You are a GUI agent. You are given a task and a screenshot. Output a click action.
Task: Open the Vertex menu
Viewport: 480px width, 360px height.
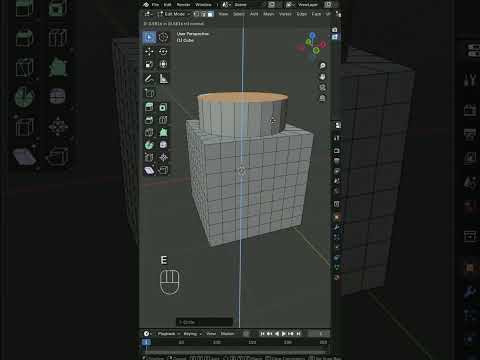(285, 14)
